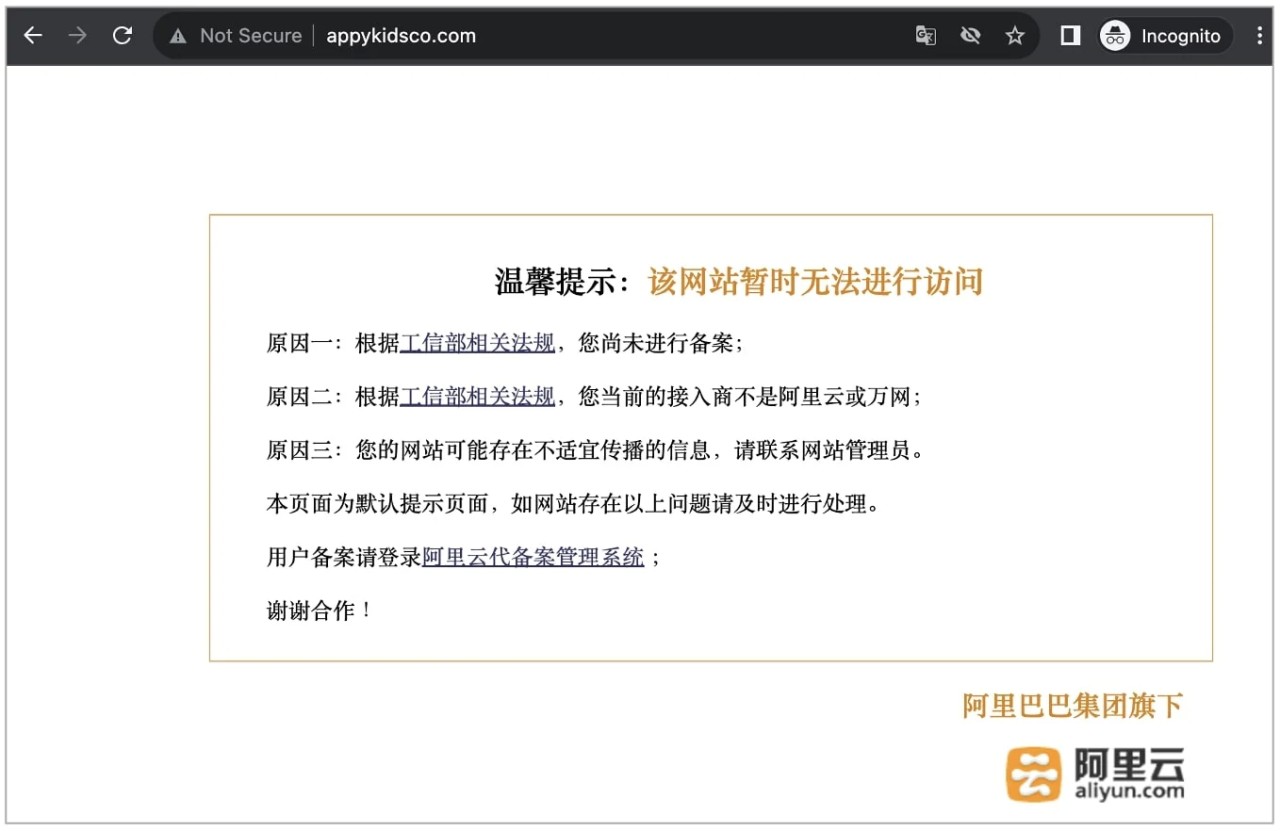Open the Google Translate icon
The width and height of the screenshot is (1280, 831).
point(925,36)
